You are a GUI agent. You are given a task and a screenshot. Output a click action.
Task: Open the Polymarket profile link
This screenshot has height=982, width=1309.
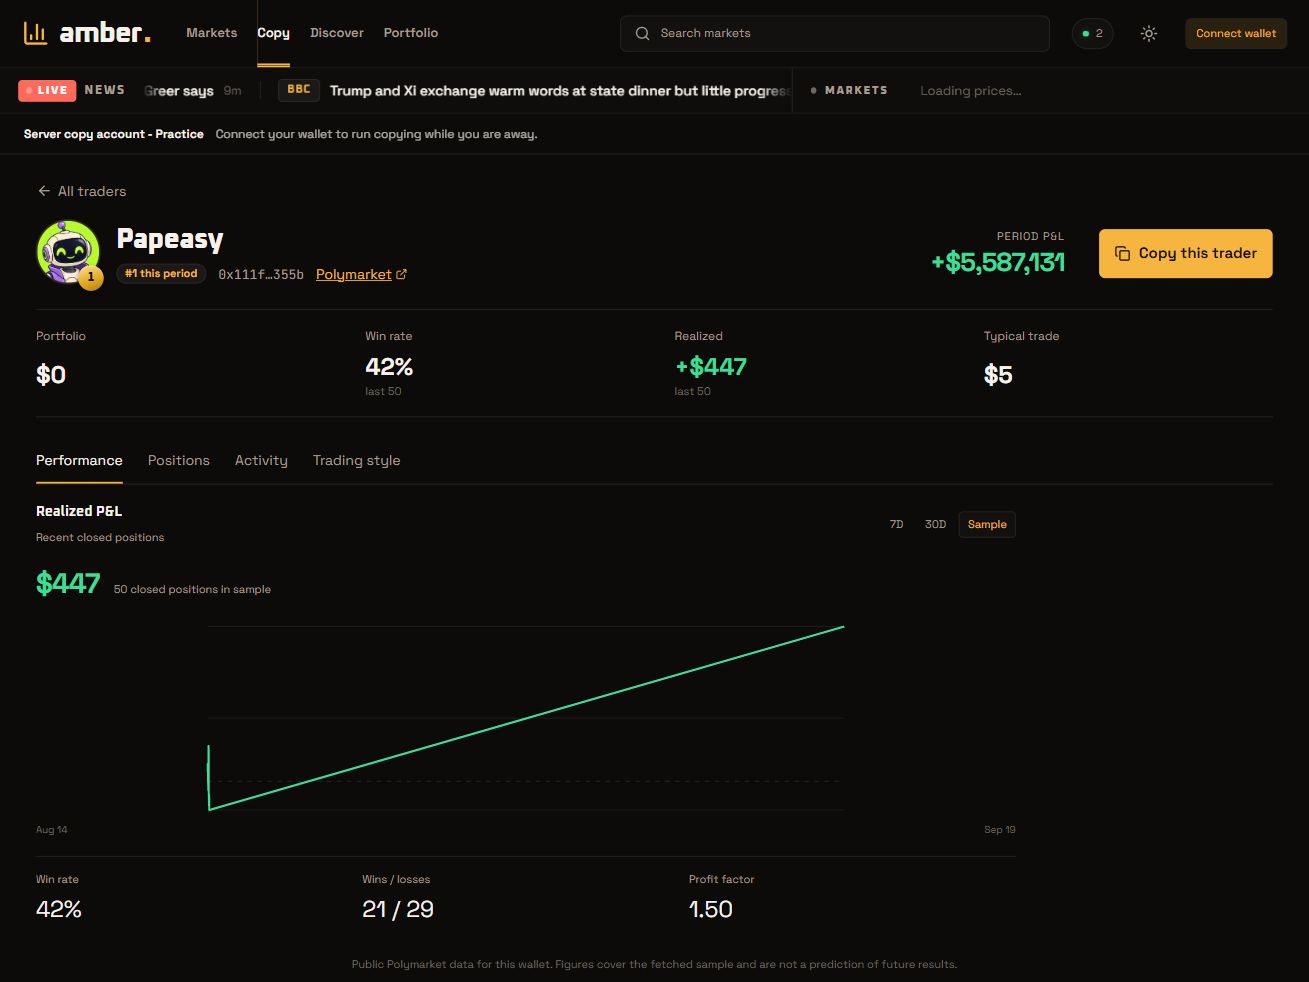pyautogui.click(x=354, y=274)
